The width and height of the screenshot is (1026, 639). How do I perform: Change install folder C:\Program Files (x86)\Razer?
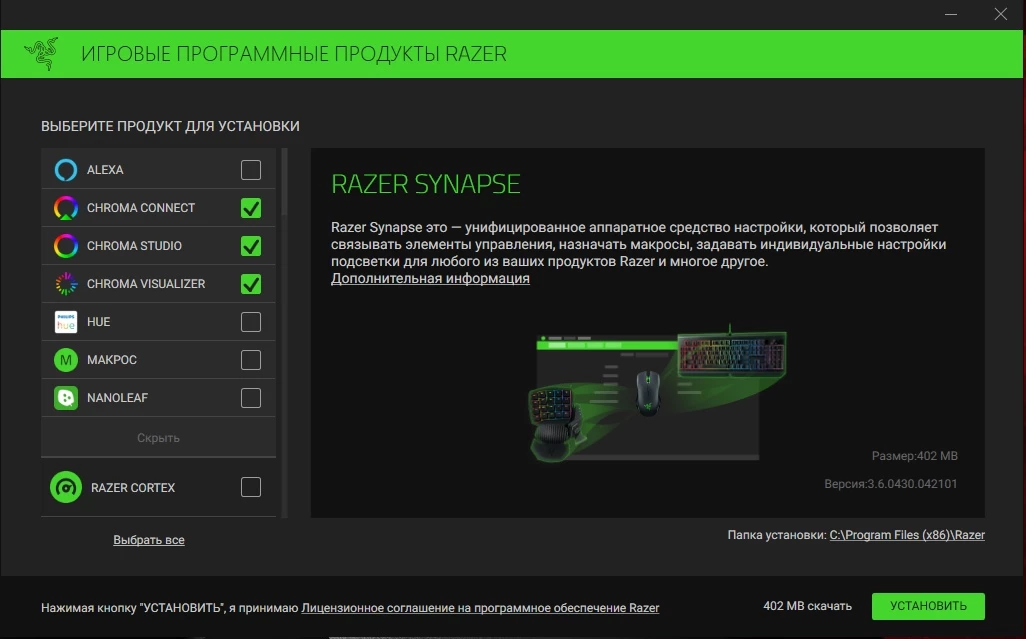[x=907, y=535]
